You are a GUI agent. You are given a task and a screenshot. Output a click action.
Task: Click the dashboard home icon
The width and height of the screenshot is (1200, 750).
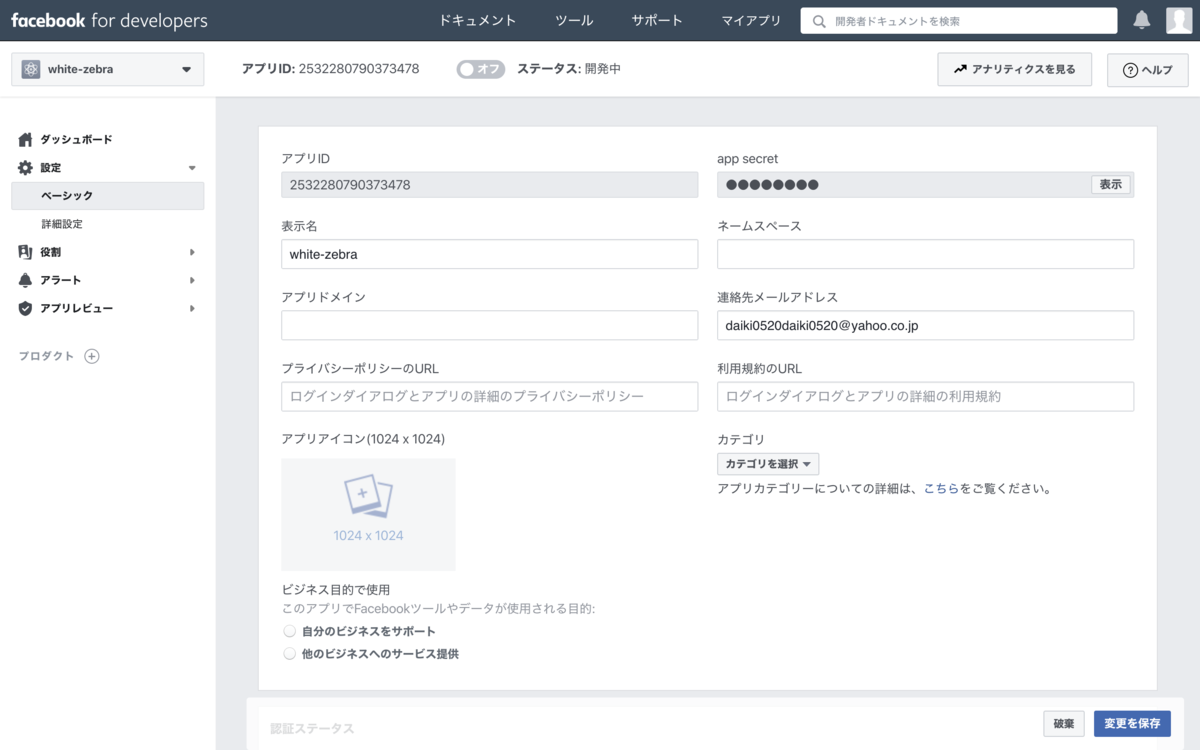pos(26,140)
